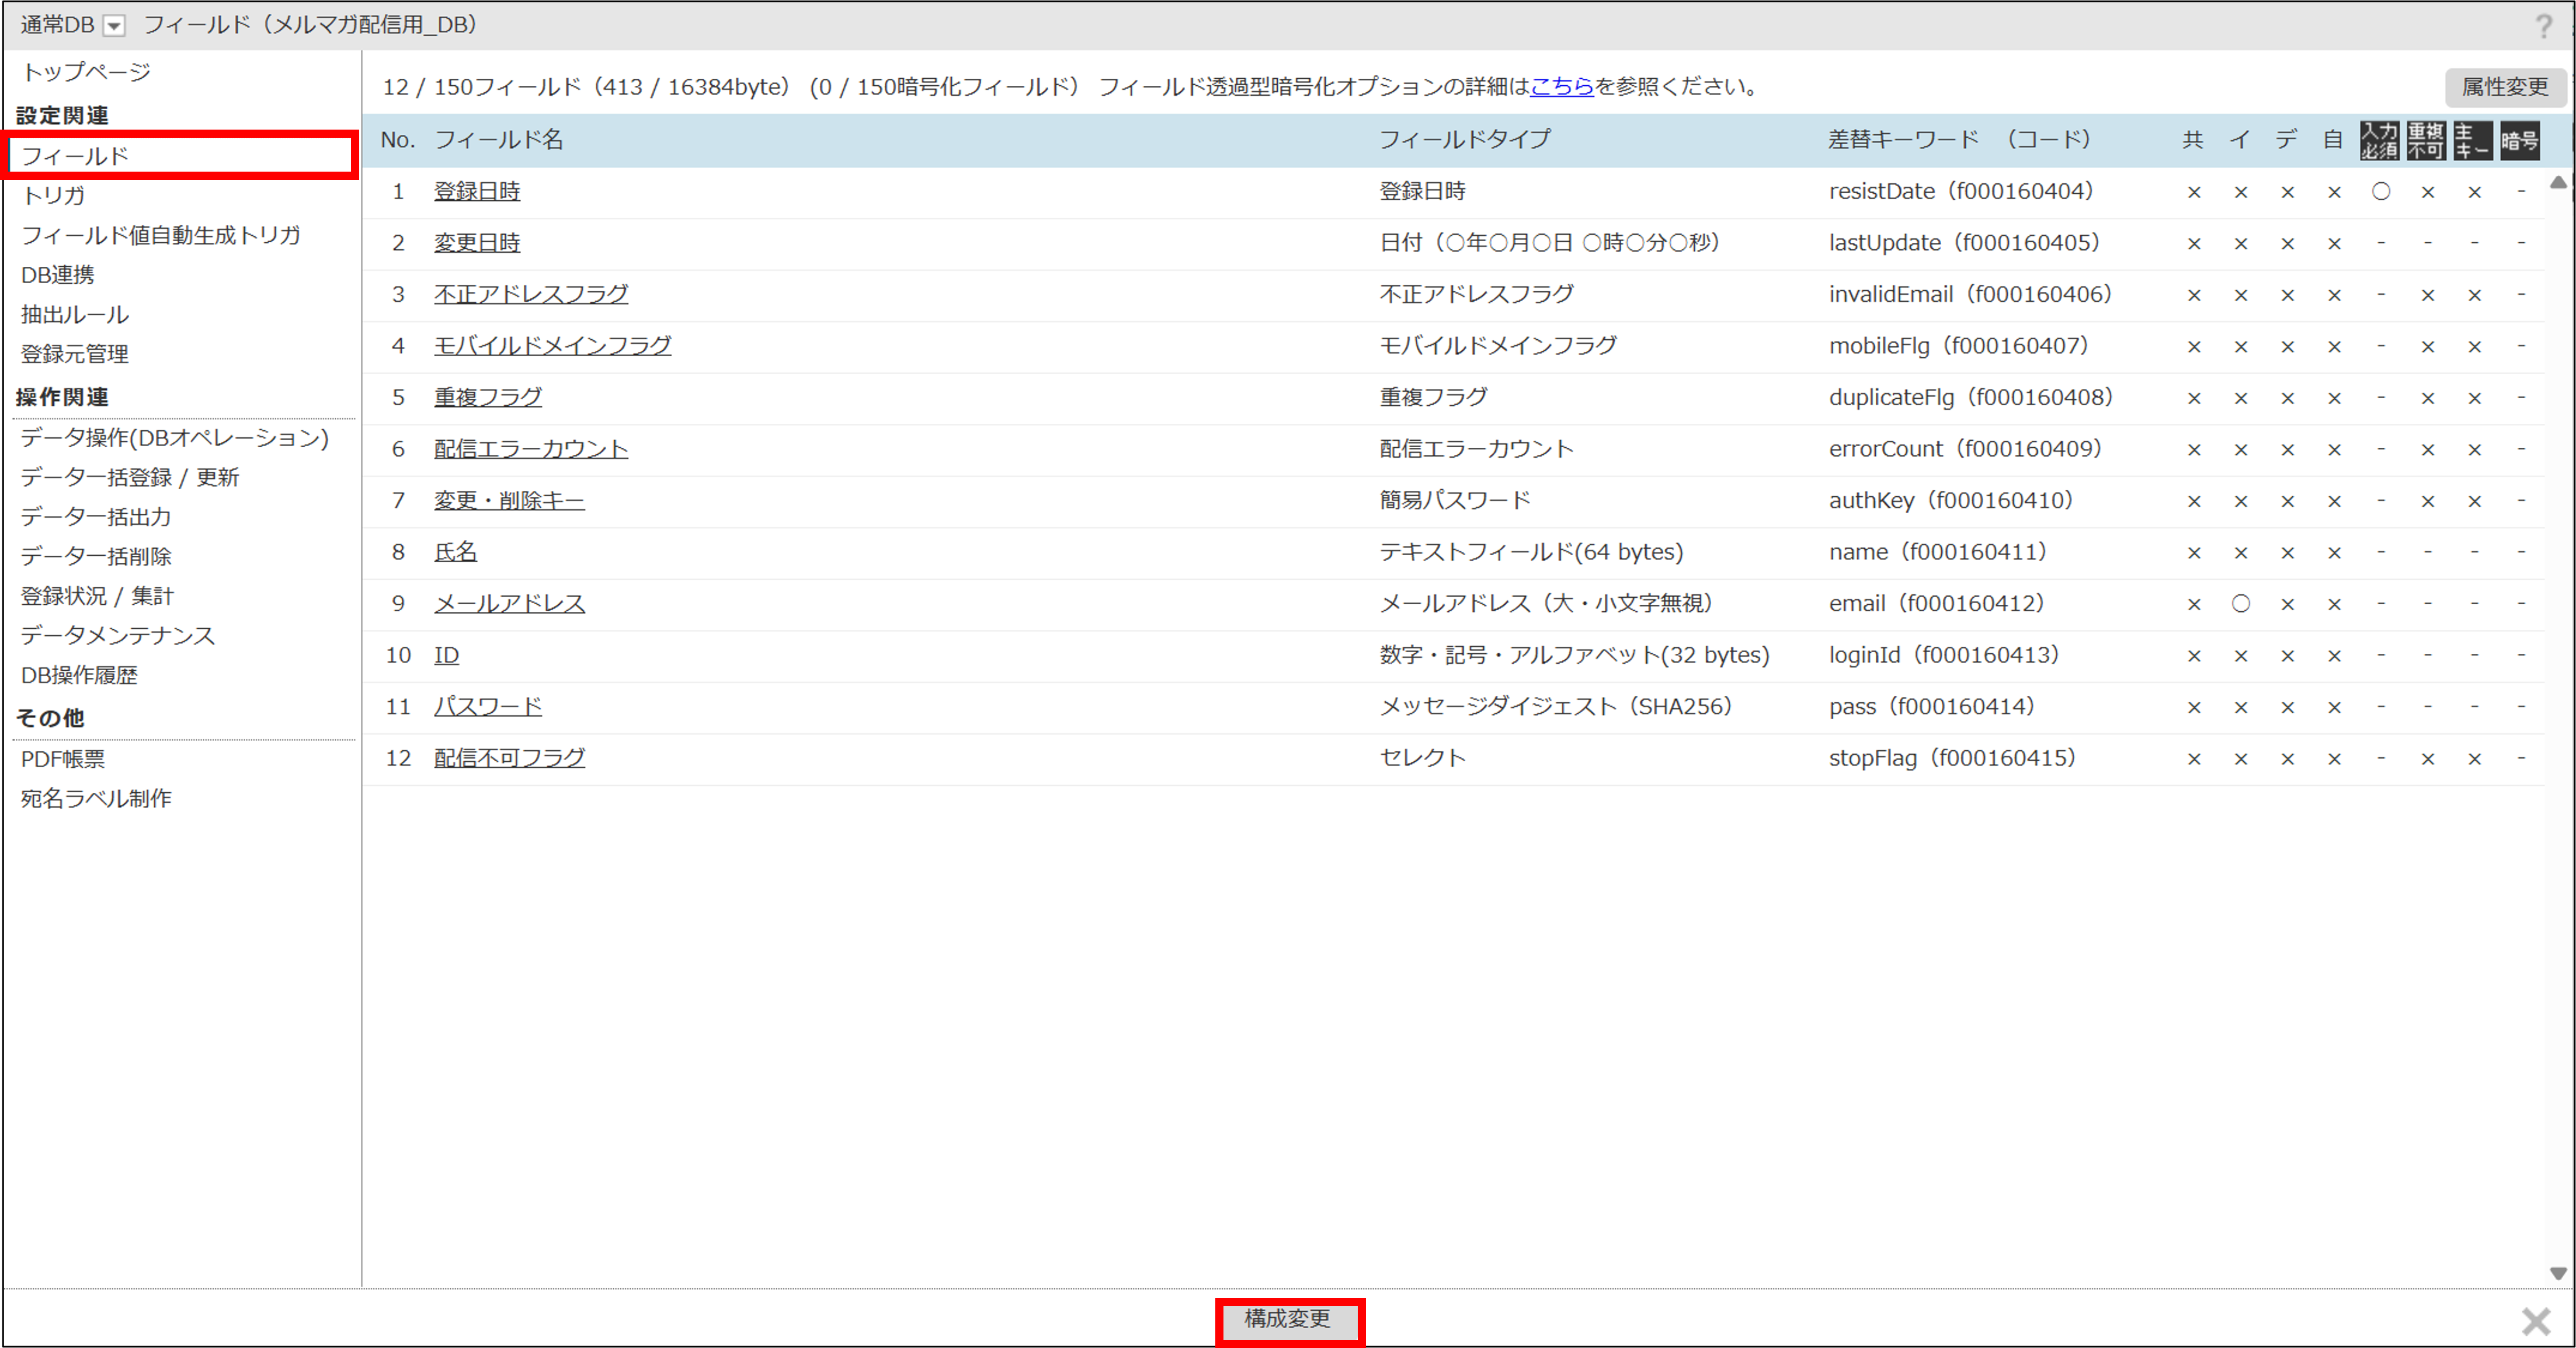Open help via question mark icon
The height and width of the screenshot is (1348, 2576).
[2544, 25]
